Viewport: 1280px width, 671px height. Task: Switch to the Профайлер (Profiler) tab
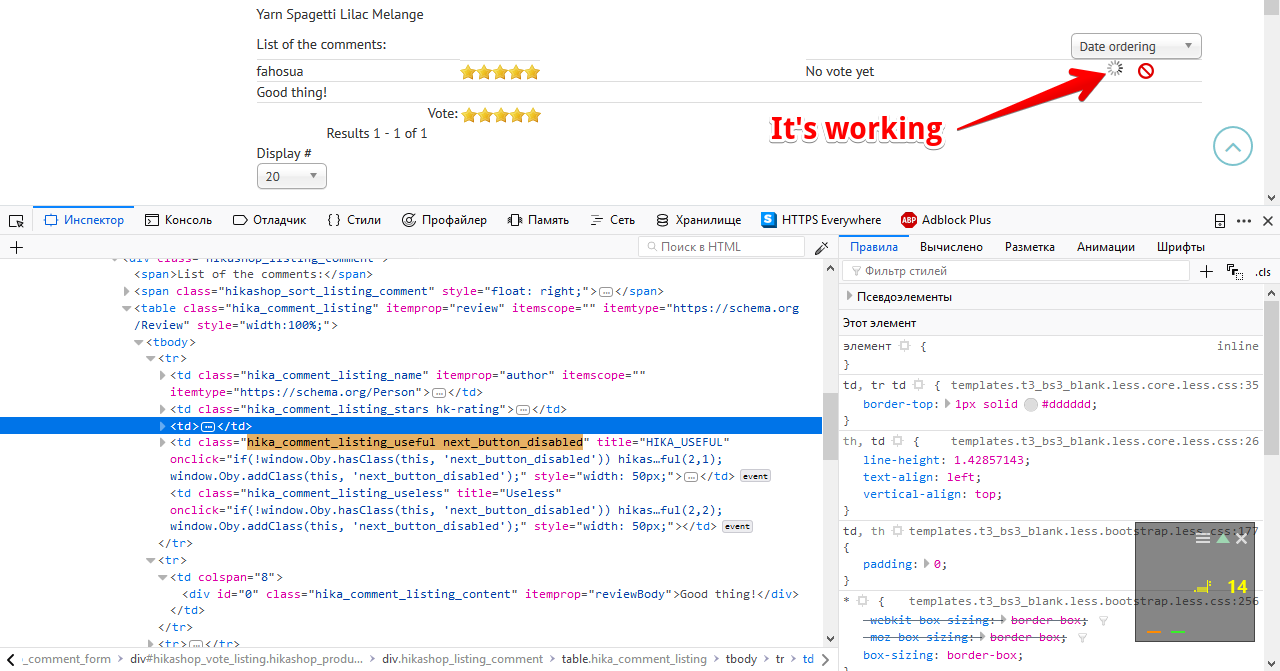point(444,220)
